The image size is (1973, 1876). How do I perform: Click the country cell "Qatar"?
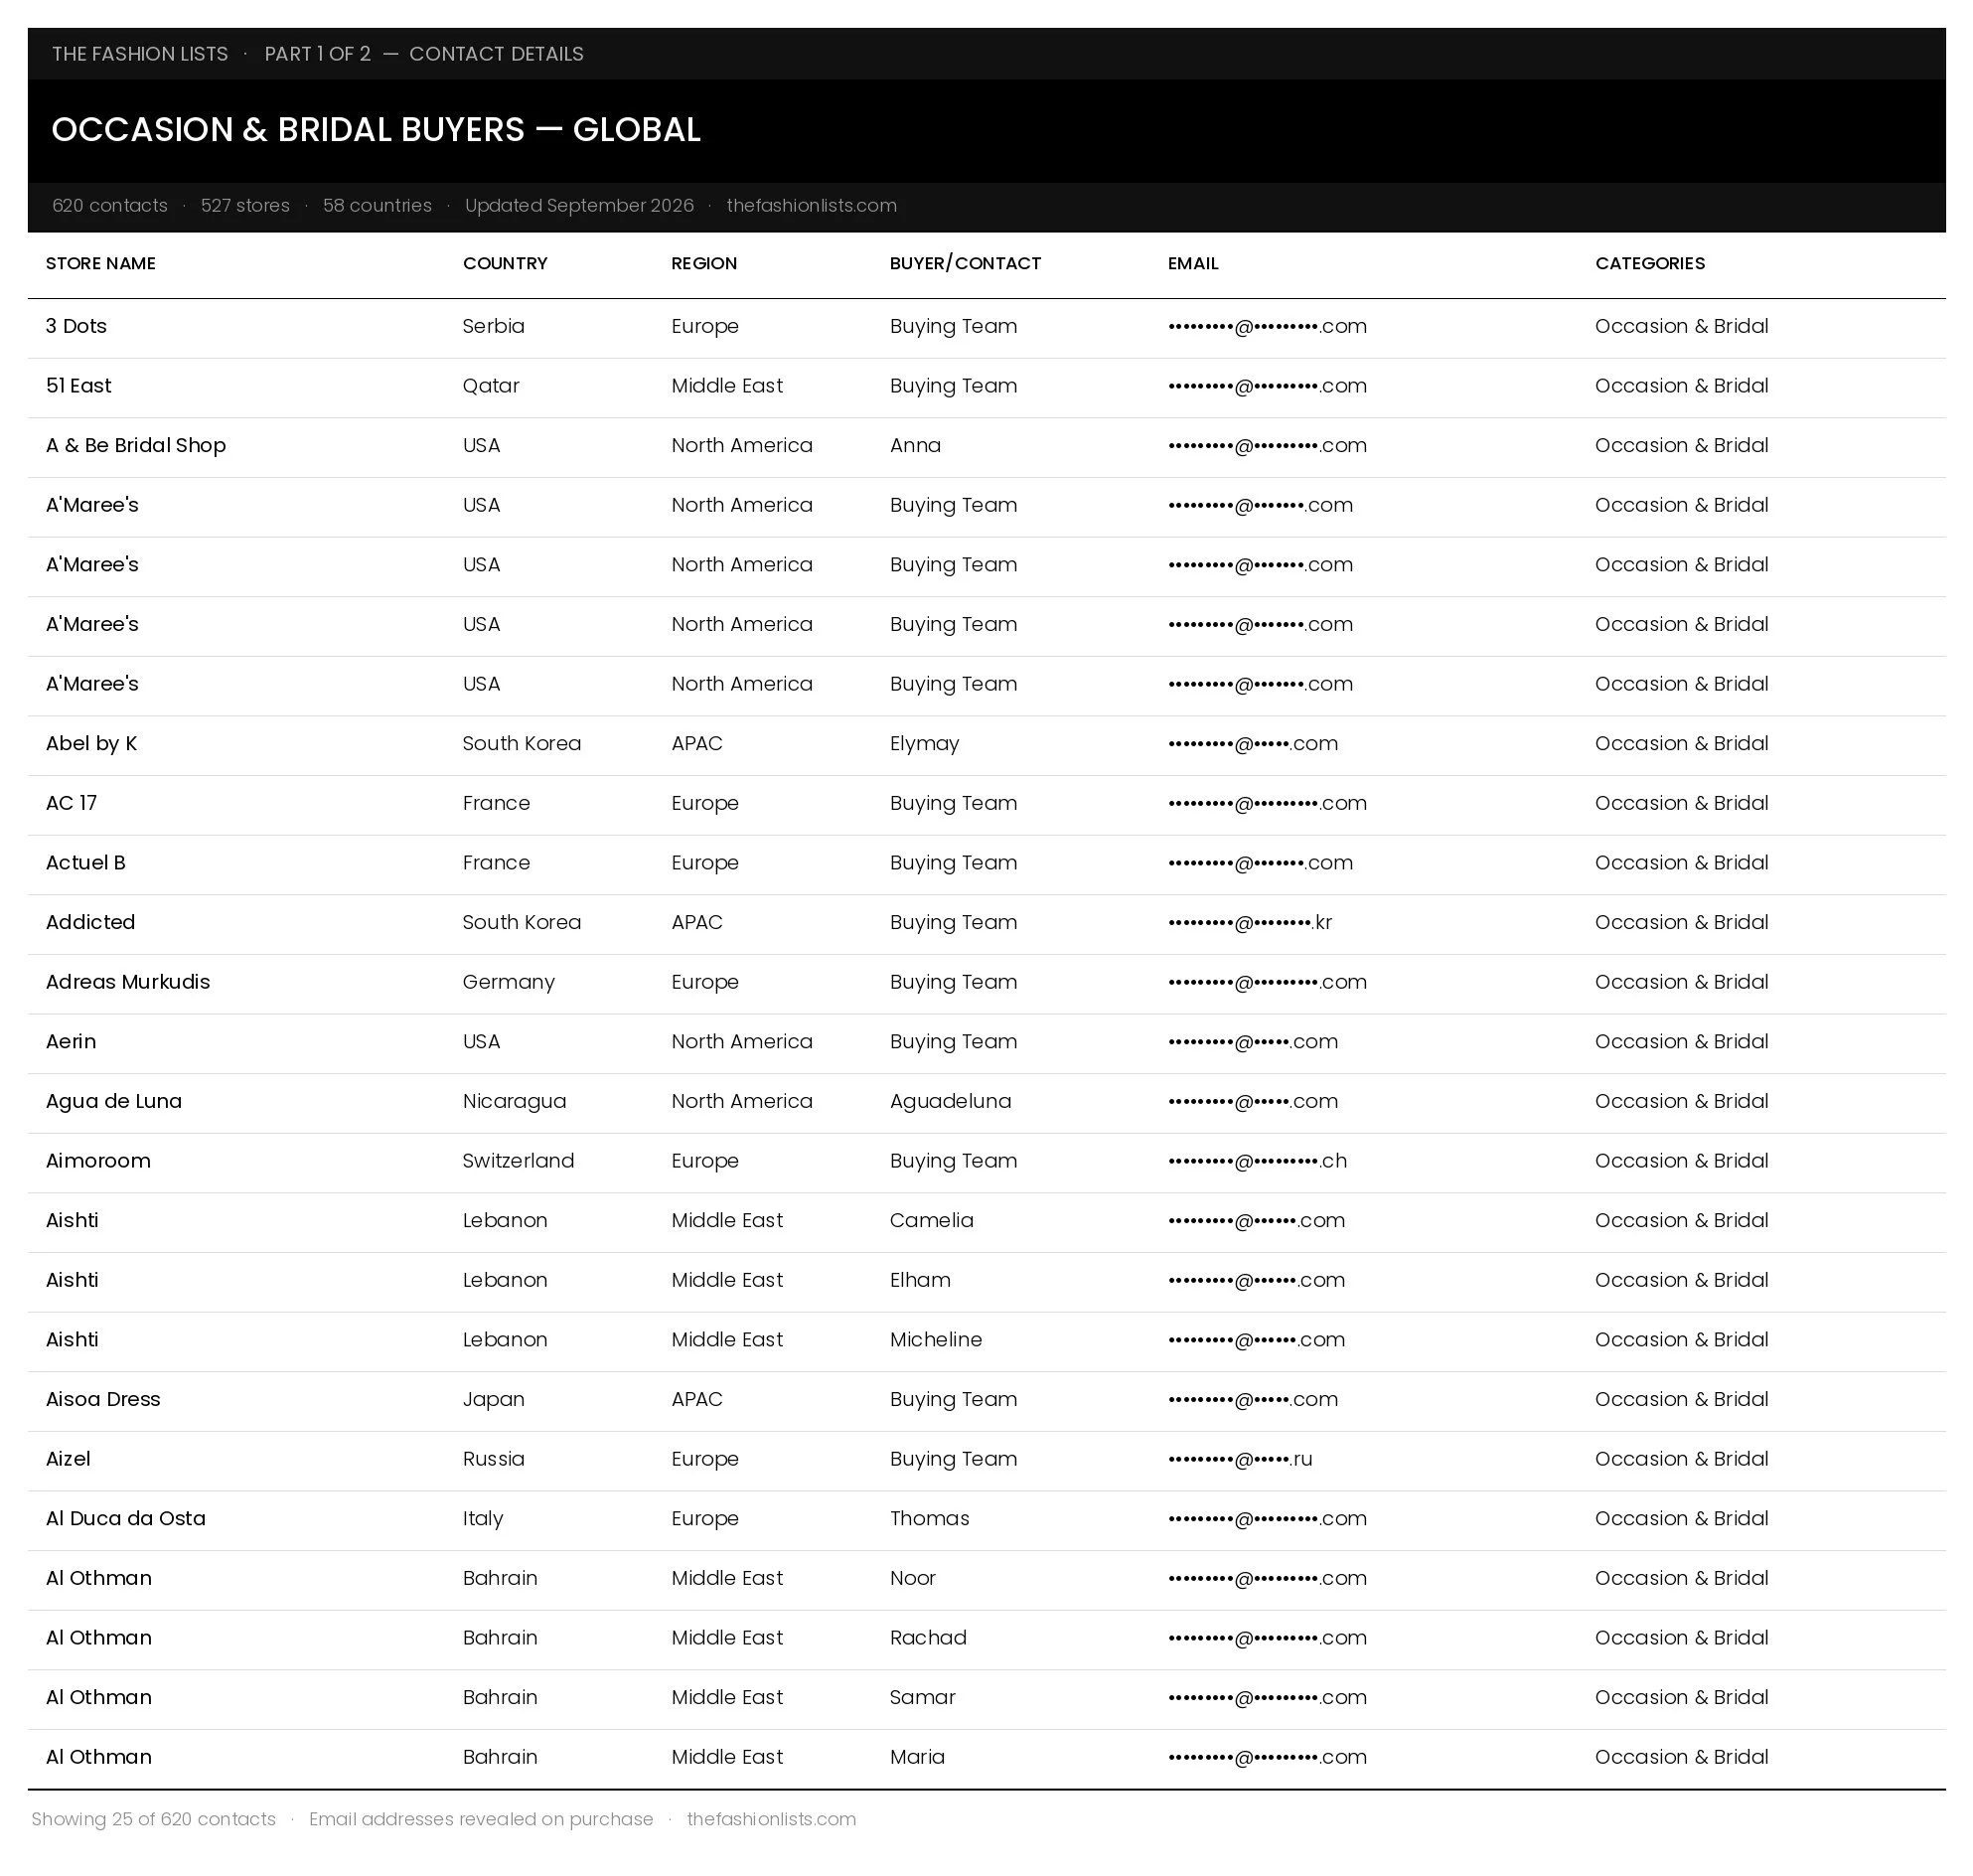click(x=491, y=386)
